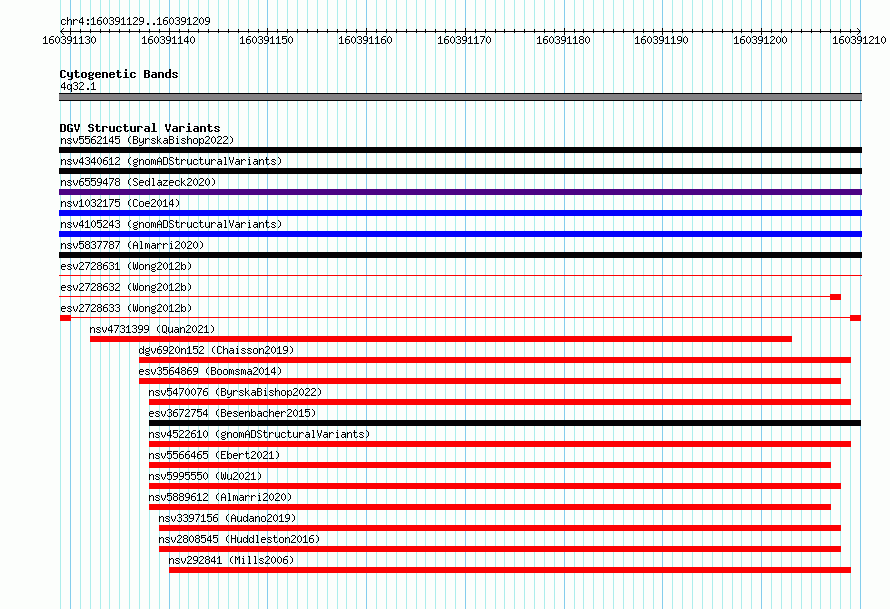
Task: Click ruler position 160391200
Action: 760,40
